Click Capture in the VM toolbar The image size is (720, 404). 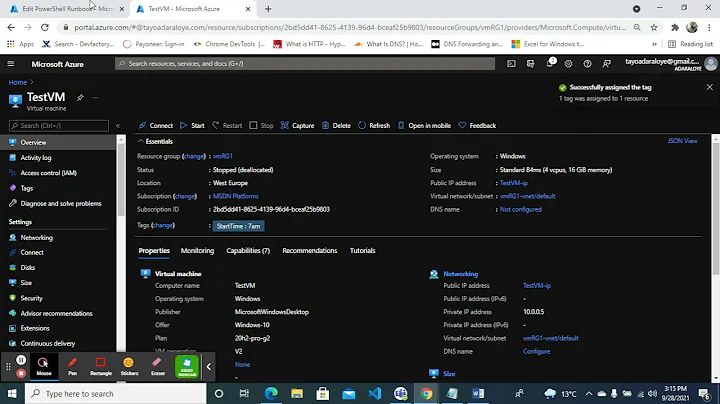(298, 125)
